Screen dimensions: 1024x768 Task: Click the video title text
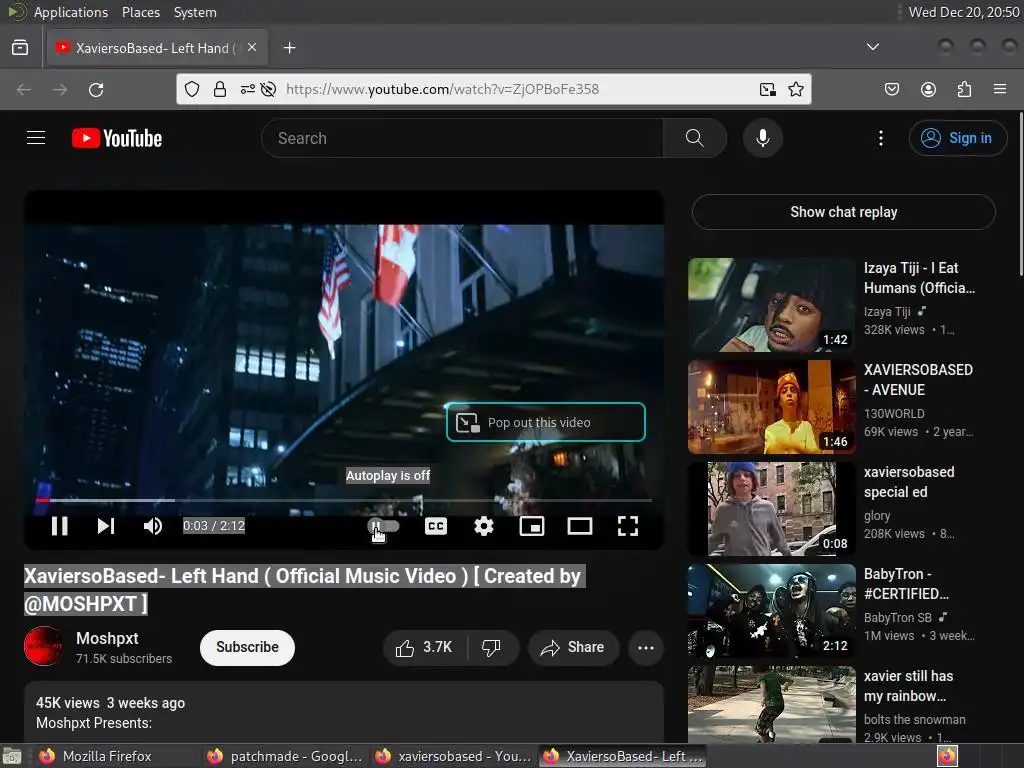[304, 590]
